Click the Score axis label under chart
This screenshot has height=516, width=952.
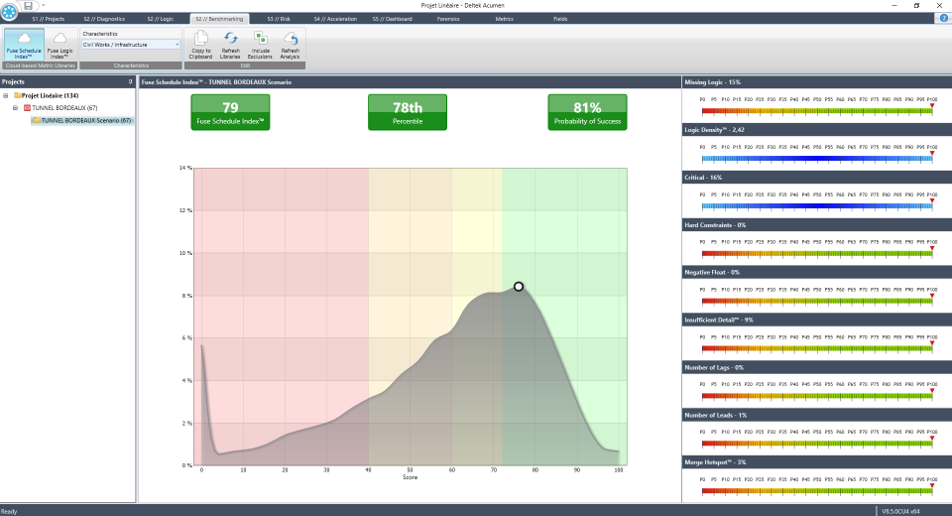pyautogui.click(x=410, y=477)
